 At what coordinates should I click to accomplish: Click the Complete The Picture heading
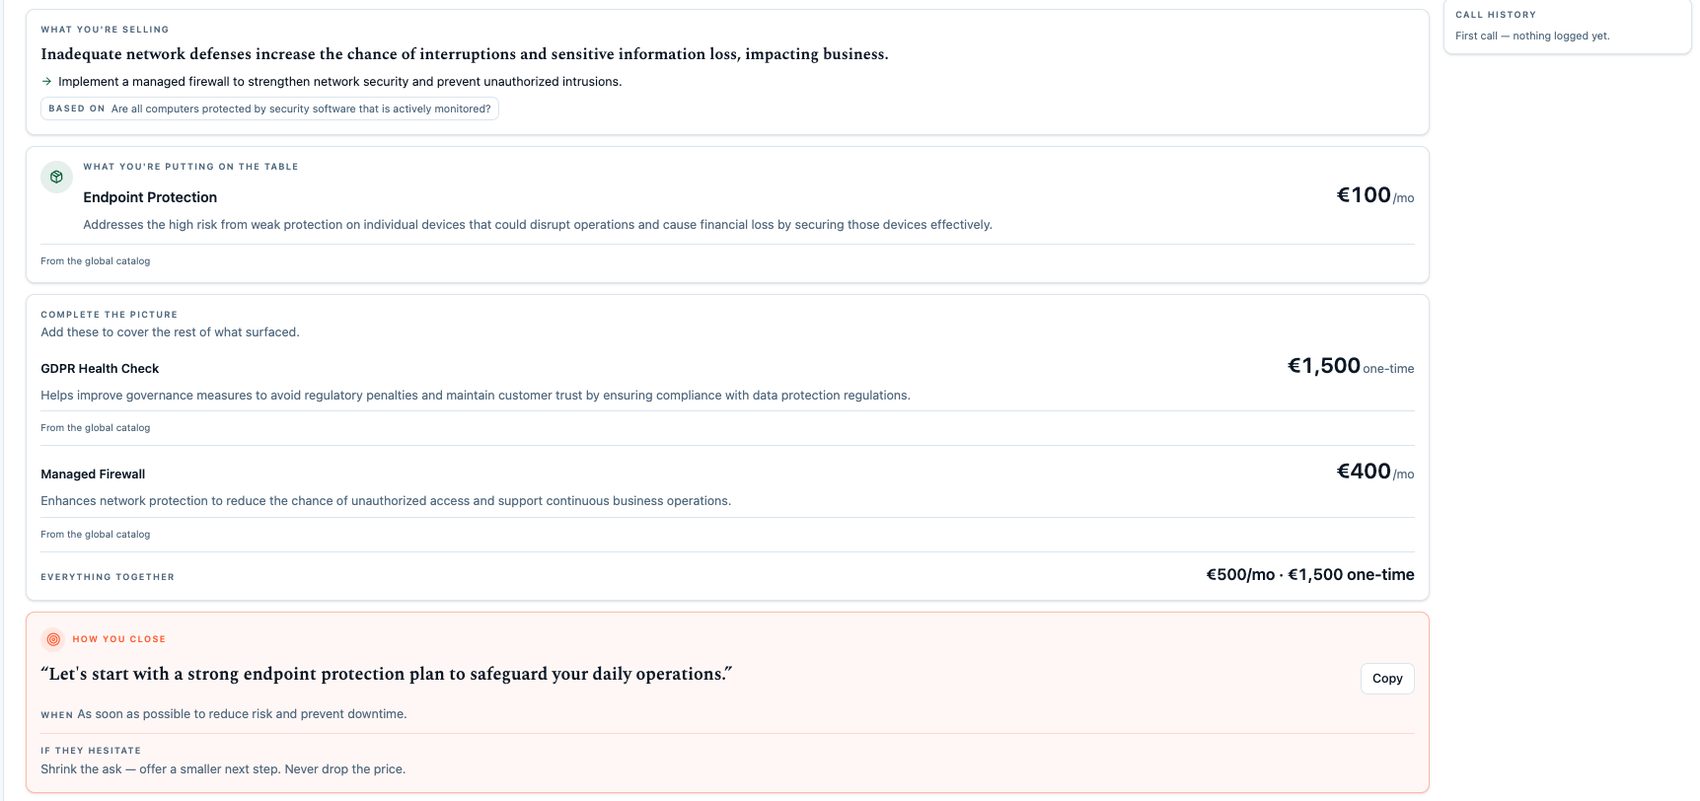[109, 315]
